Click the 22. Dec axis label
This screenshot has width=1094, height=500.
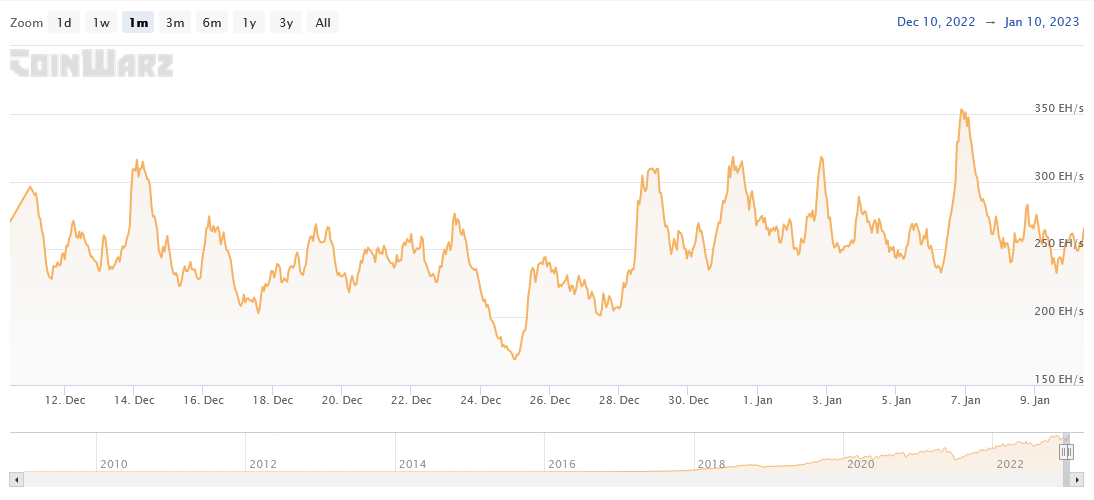(x=412, y=400)
